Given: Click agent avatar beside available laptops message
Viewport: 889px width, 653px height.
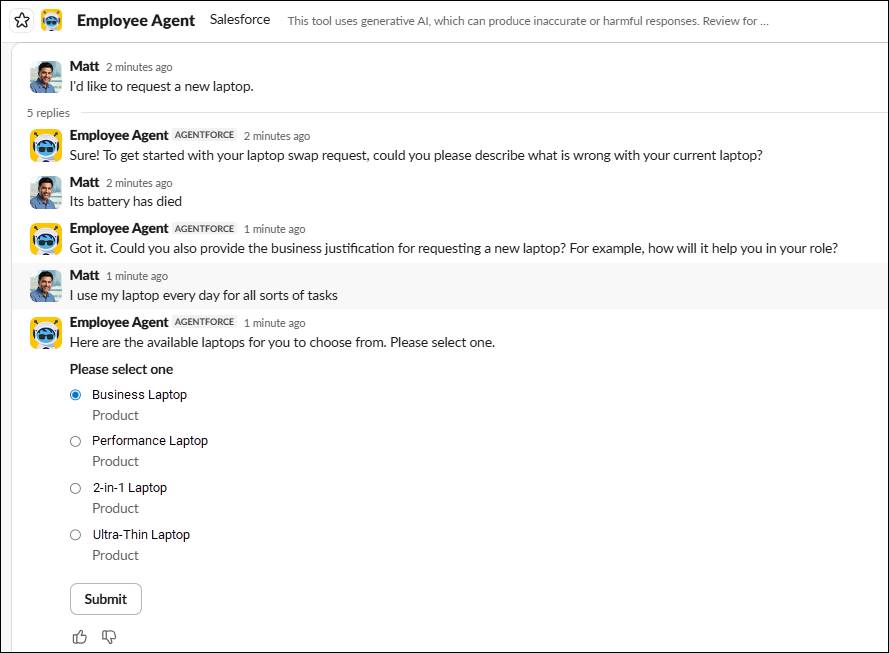Looking at the screenshot, I should click(x=46, y=333).
